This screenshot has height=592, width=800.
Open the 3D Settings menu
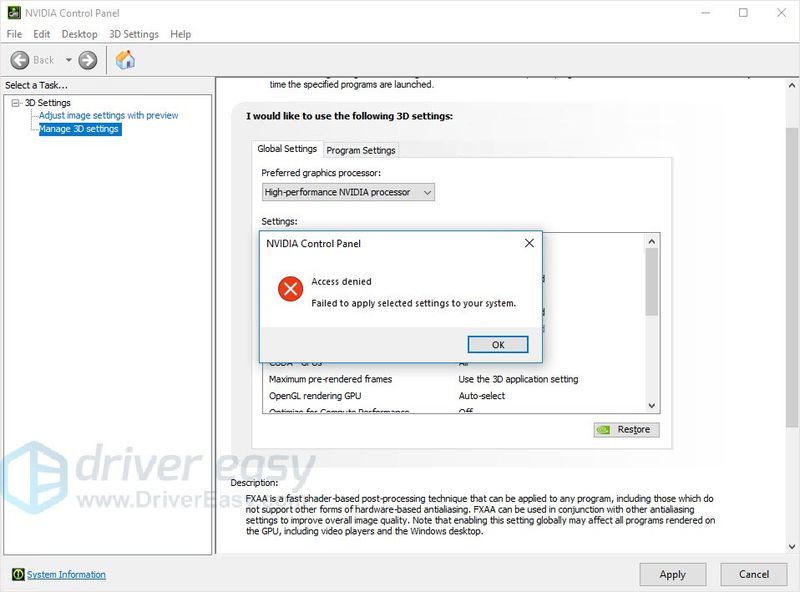click(x=134, y=34)
